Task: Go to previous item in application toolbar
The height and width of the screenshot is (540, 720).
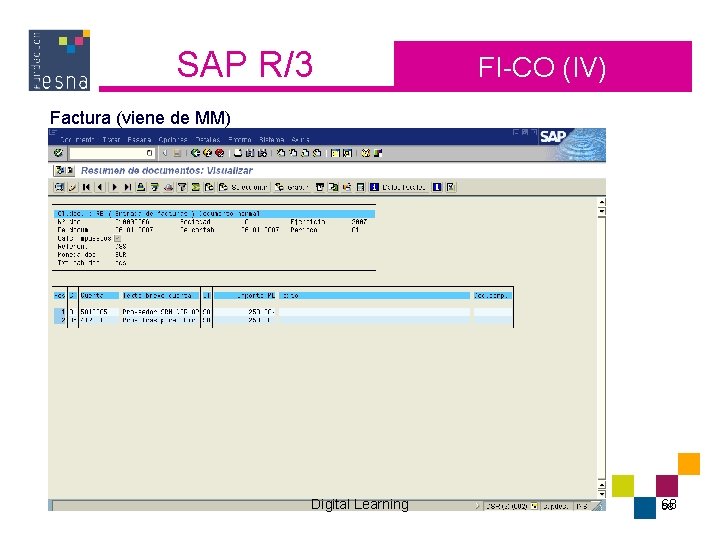Action: point(100,187)
